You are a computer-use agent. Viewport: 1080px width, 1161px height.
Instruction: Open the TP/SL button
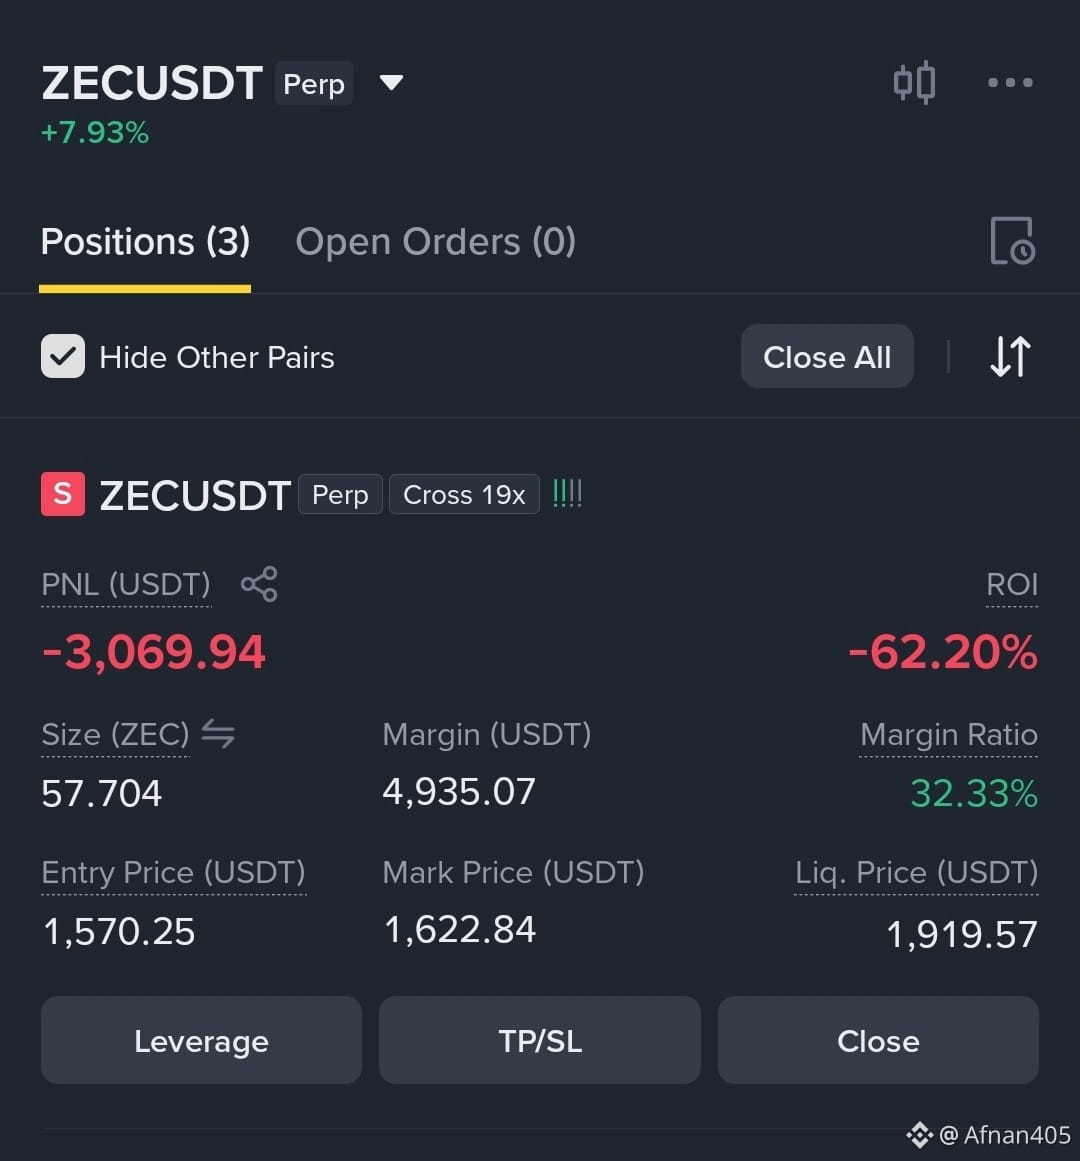coord(540,1040)
